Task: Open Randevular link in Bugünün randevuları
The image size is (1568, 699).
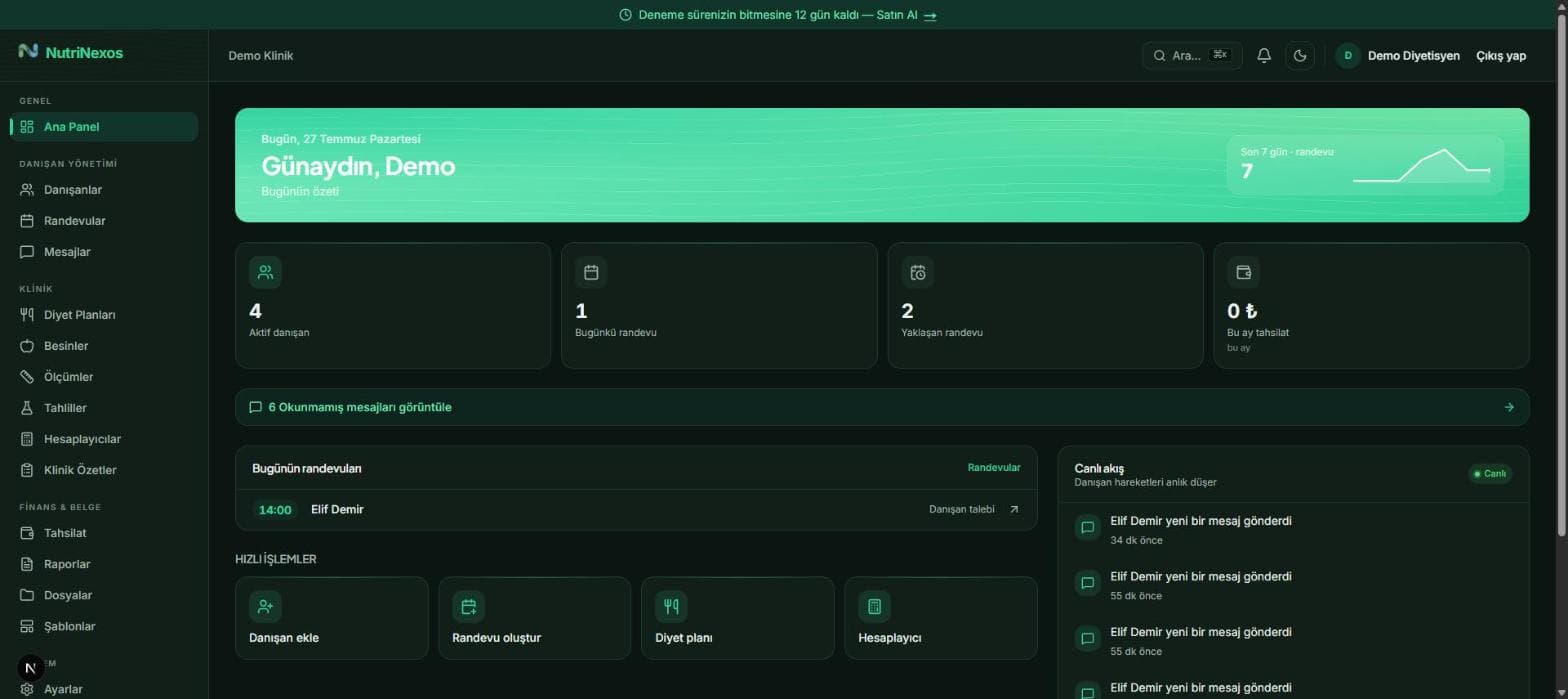Action: (994, 468)
